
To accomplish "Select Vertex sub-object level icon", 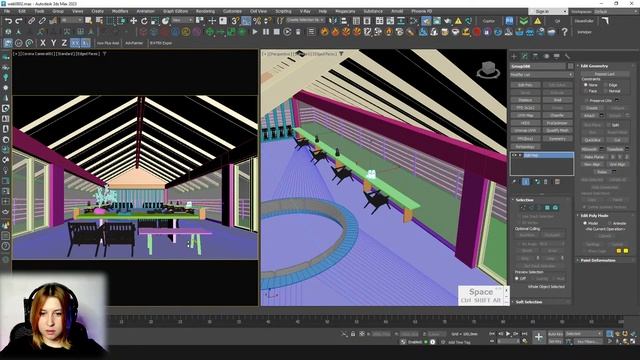I will pyautogui.click(x=523, y=208).
